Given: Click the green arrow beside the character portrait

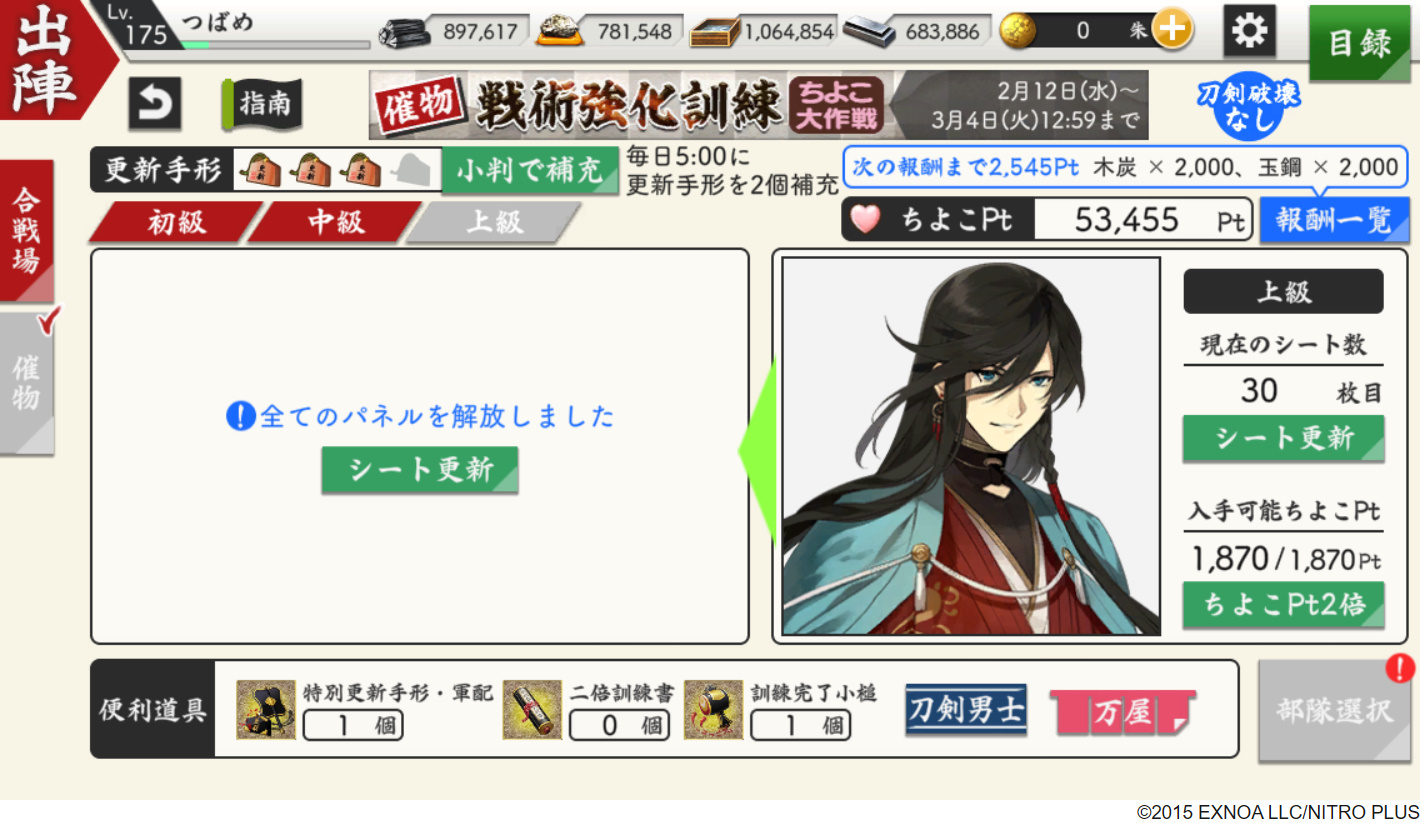Looking at the screenshot, I should point(758,451).
